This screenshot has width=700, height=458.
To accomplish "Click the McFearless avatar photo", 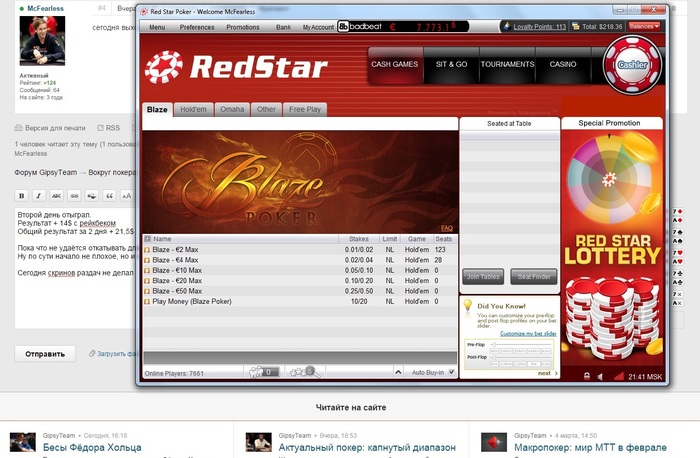I will tap(42, 41).
